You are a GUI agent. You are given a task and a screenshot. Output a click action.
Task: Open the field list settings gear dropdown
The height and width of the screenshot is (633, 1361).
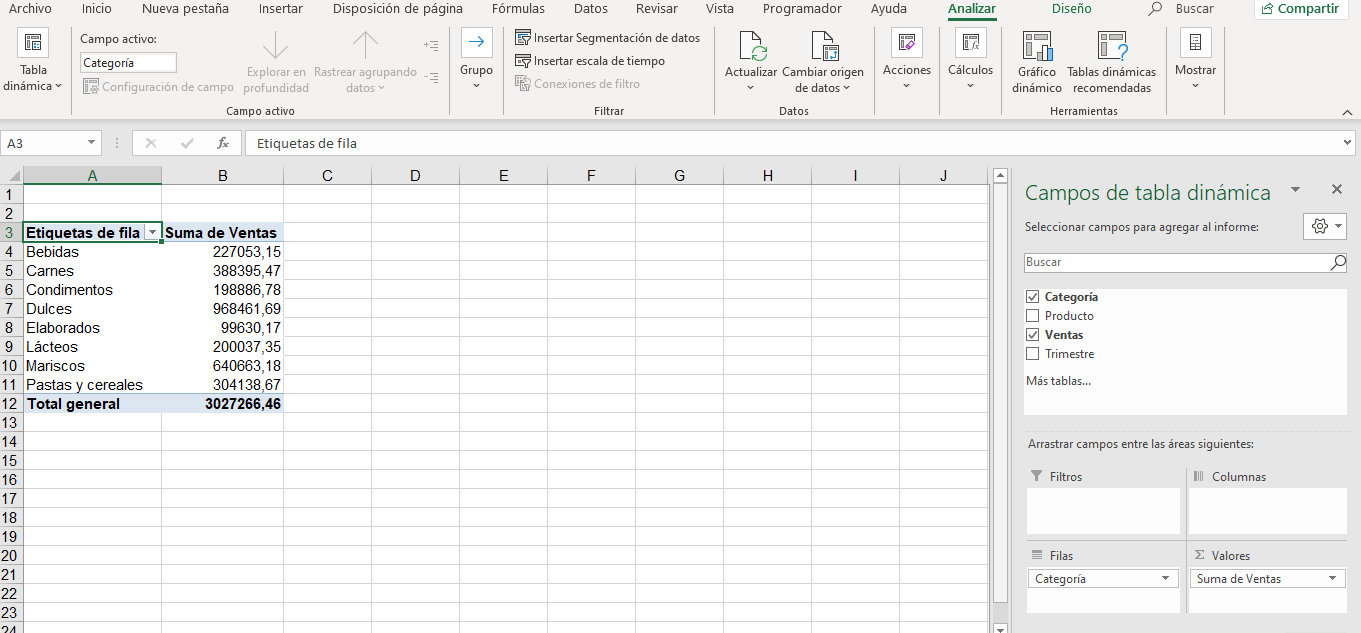coord(1325,226)
